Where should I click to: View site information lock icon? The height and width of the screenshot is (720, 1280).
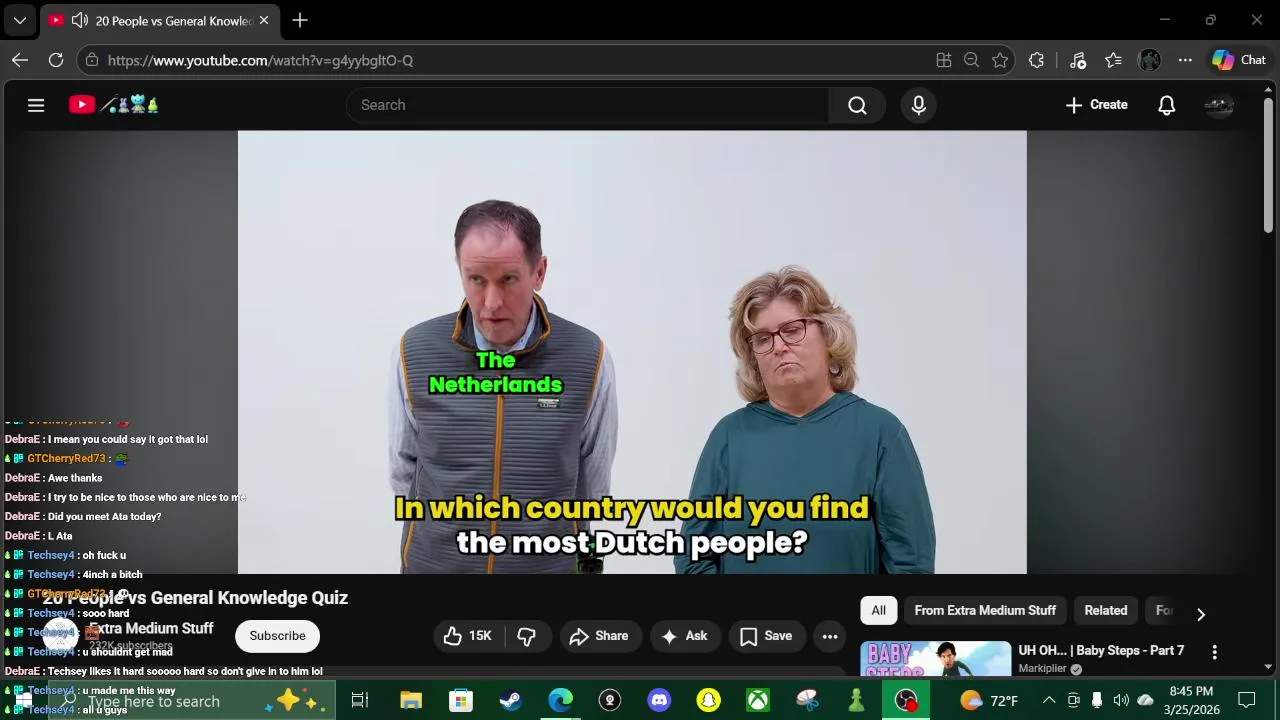pyautogui.click(x=92, y=60)
